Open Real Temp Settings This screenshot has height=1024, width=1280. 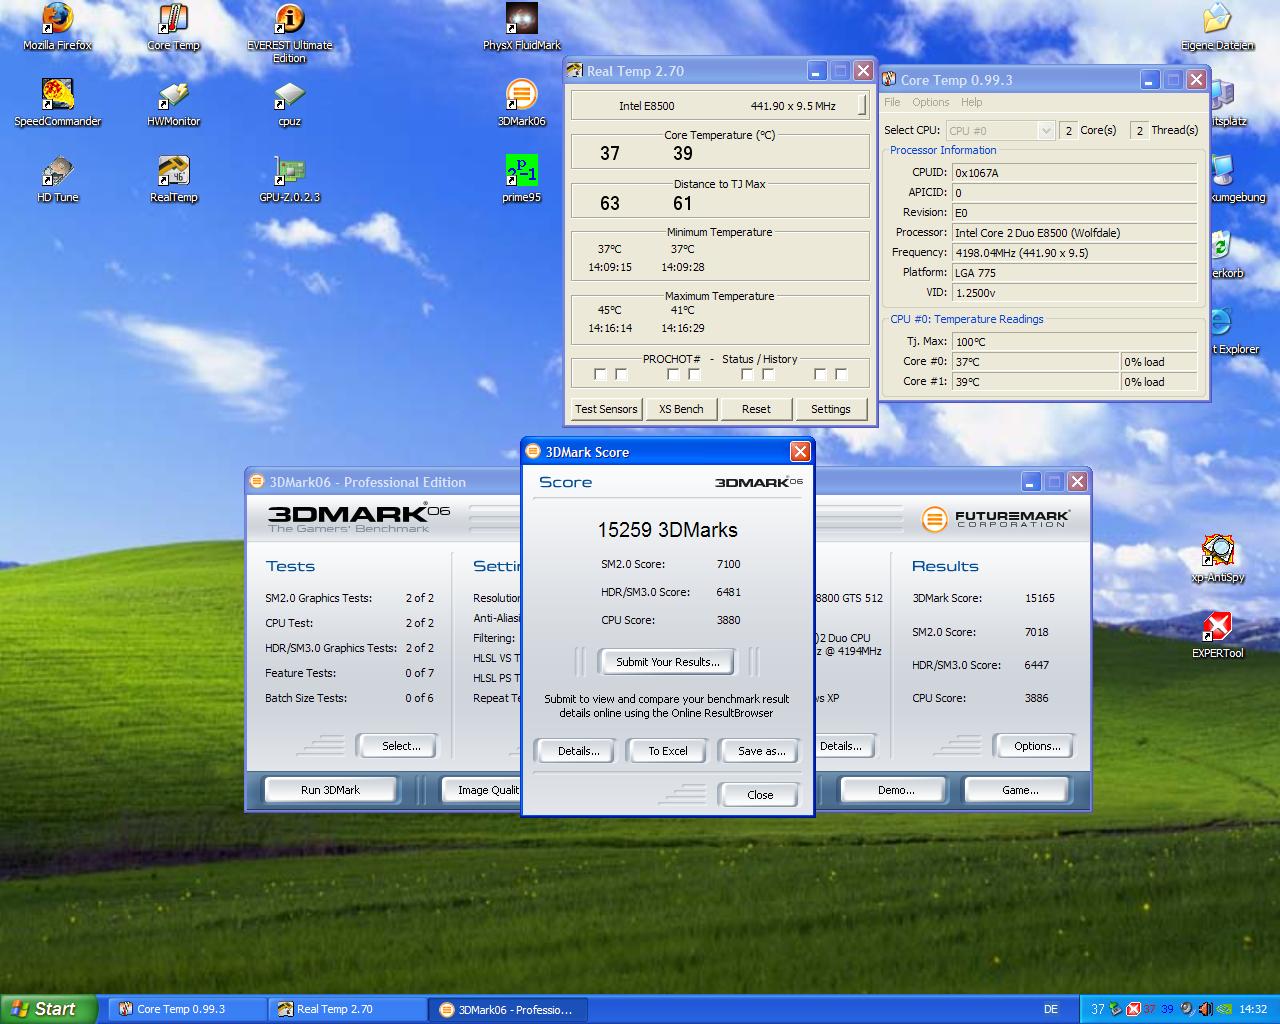(x=831, y=409)
